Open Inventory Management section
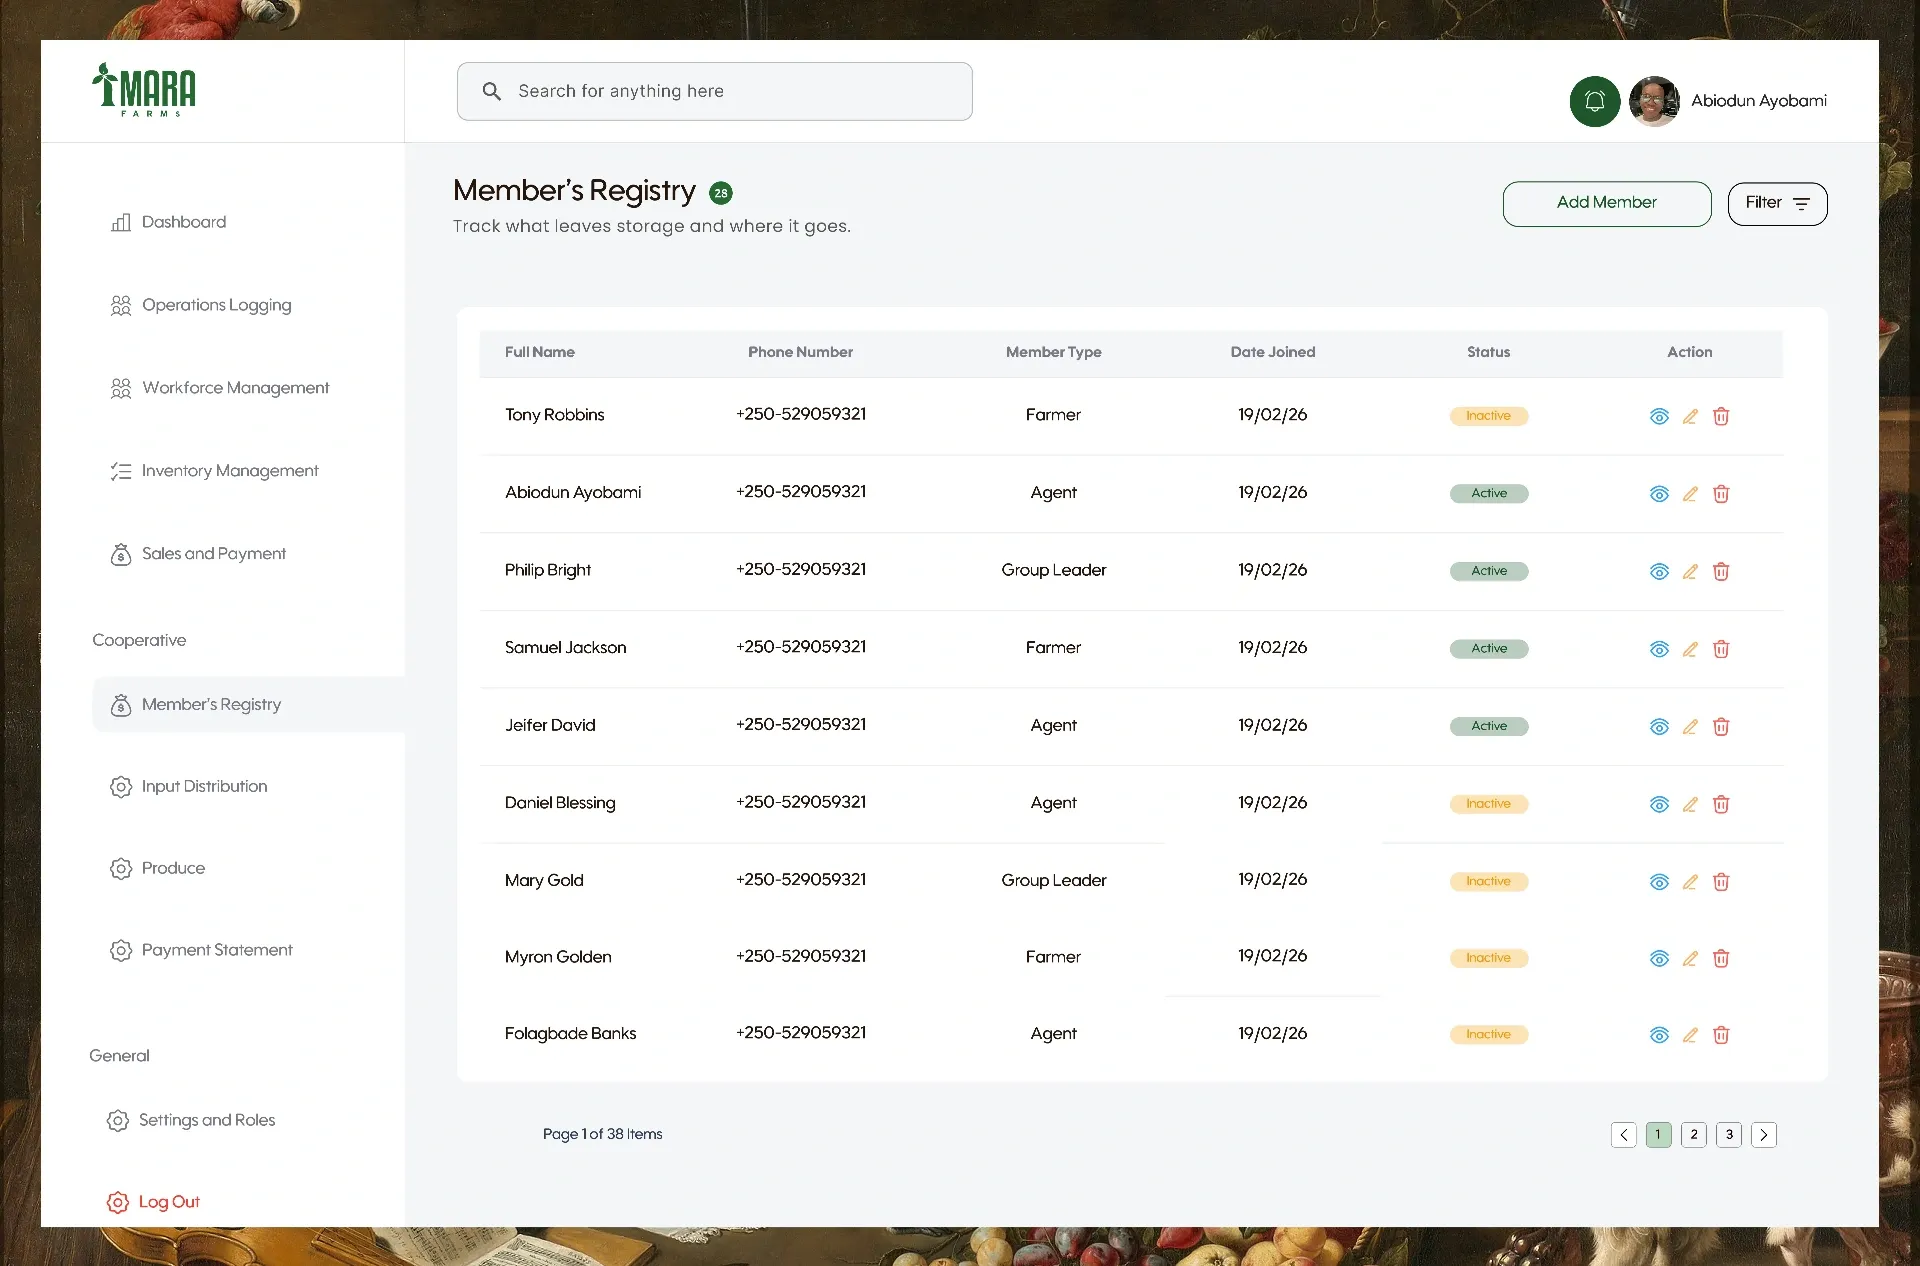This screenshot has width=1920, height=1266. pos(214,471)
